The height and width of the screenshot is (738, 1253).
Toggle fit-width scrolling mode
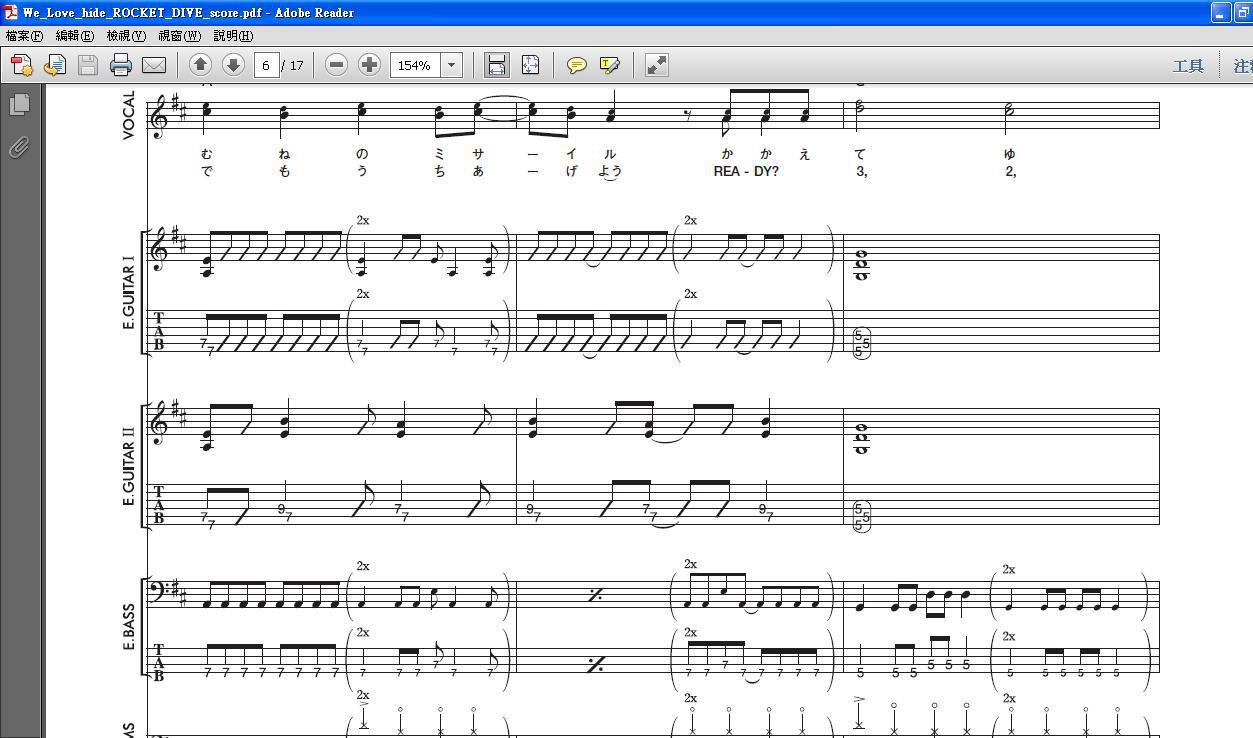pyautogui.click(x=496, y=65)
